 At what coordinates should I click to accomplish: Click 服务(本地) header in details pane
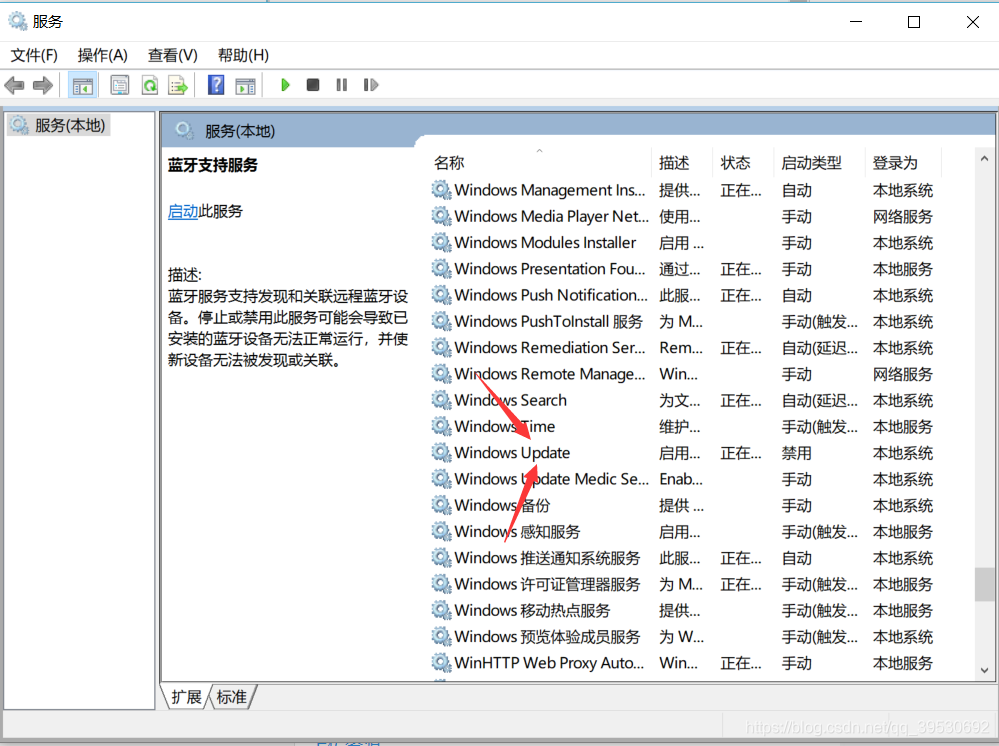(240, 131)
